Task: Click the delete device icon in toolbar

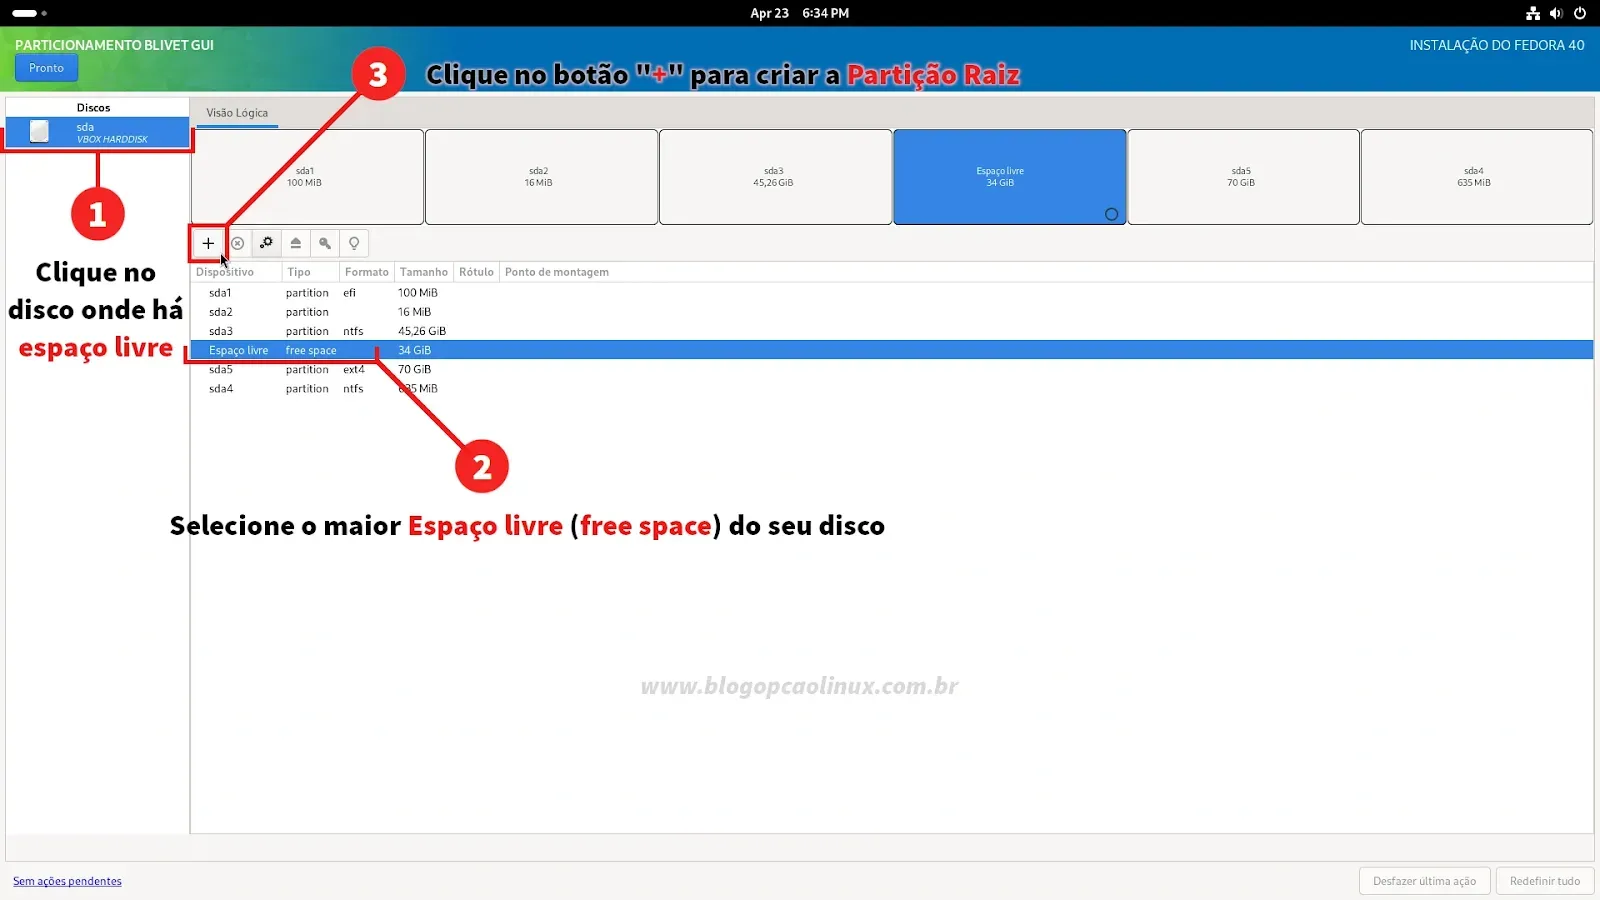Action: click(x=237, y=243)
